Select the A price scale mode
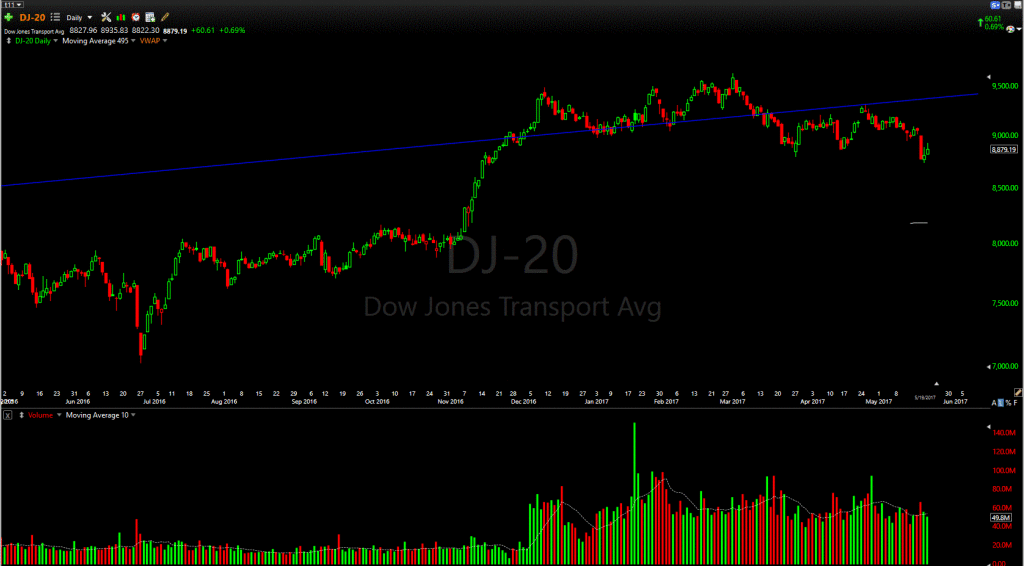This screenshot has width=1024, height=566. [x=995, y=403]
